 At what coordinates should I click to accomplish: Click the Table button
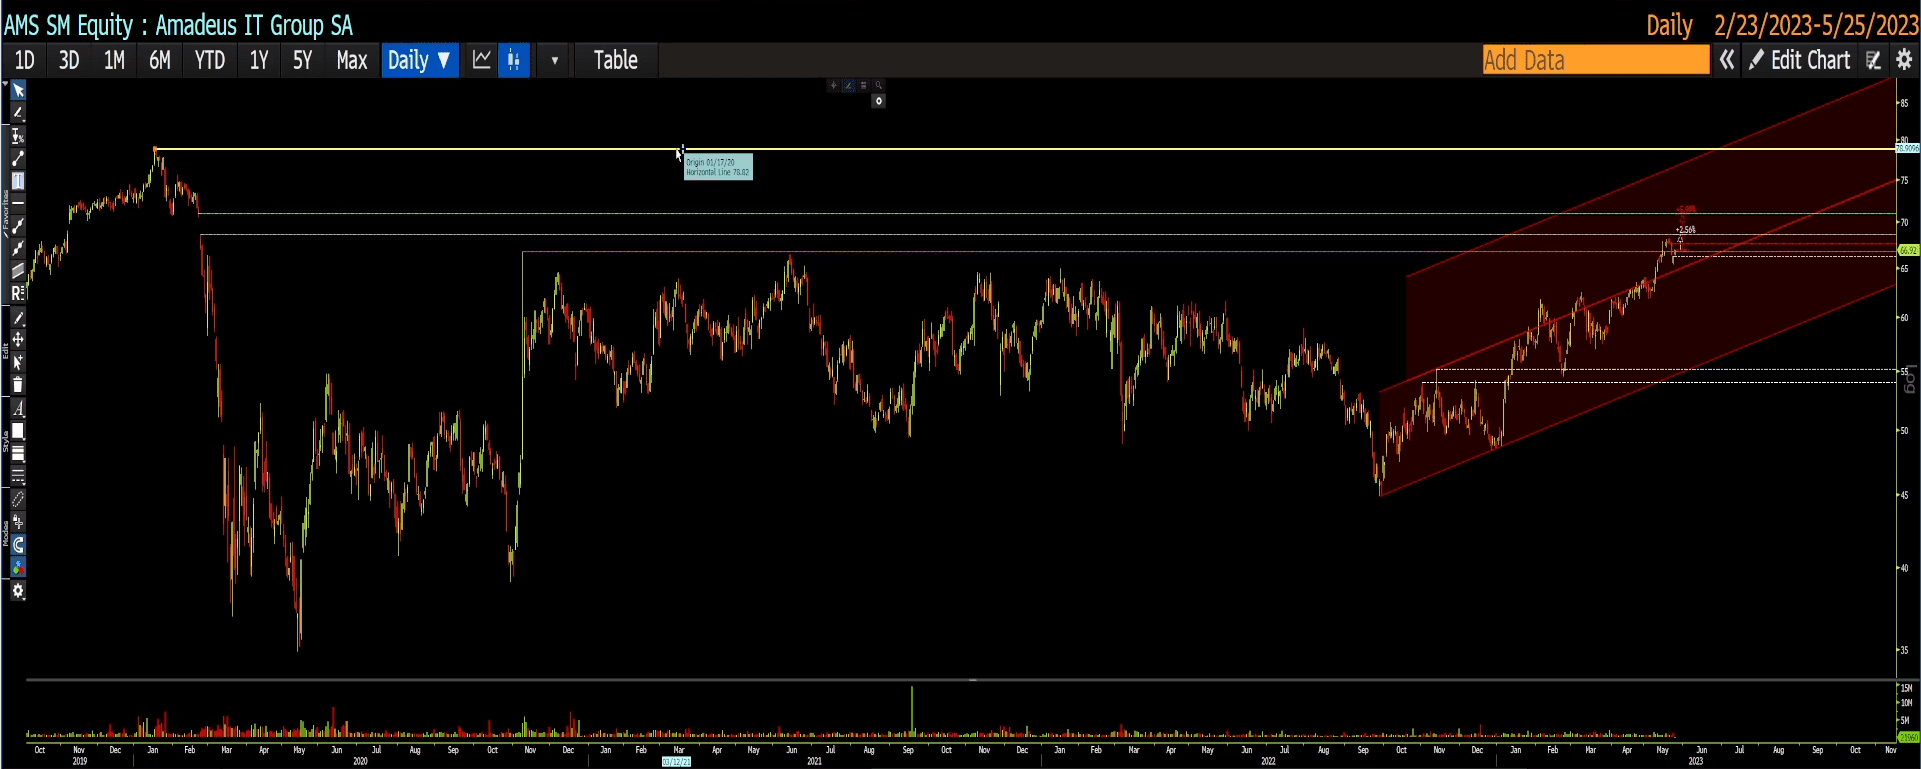[615, 60]
